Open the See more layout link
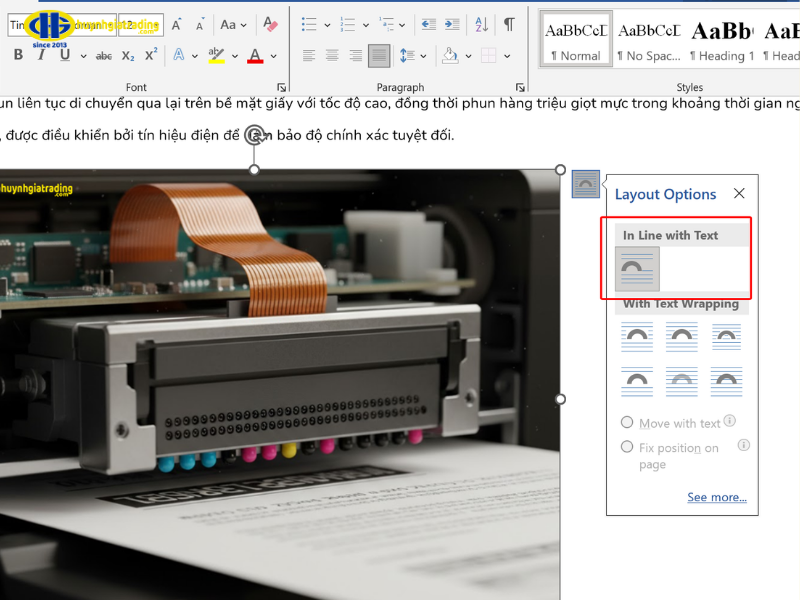800x600 pixels. pos(716,497)
